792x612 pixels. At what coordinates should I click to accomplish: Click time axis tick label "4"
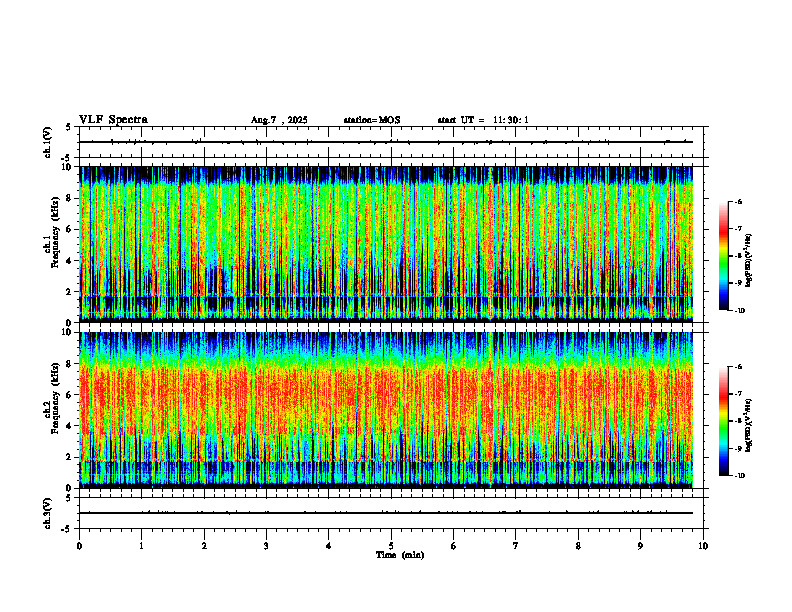click(329, 546)
